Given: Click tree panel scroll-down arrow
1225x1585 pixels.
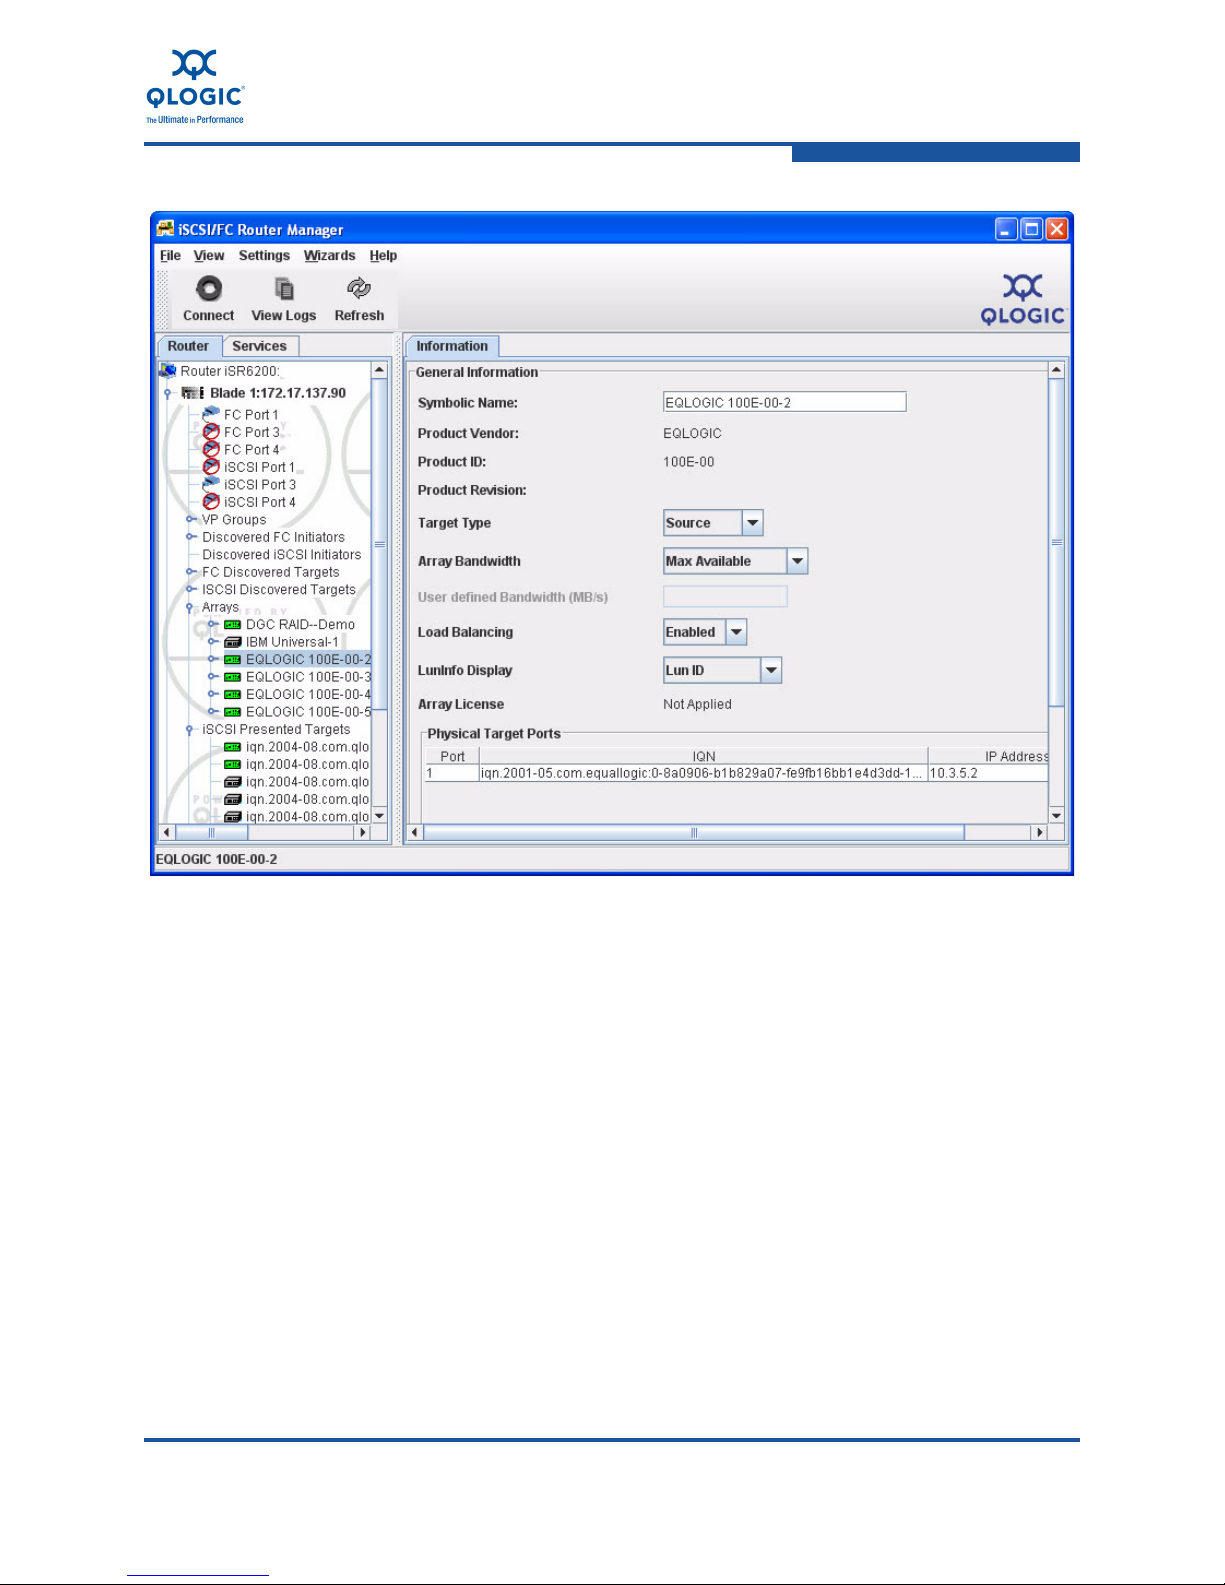Looking at the screenshot, I should click(x=379, y=816).
